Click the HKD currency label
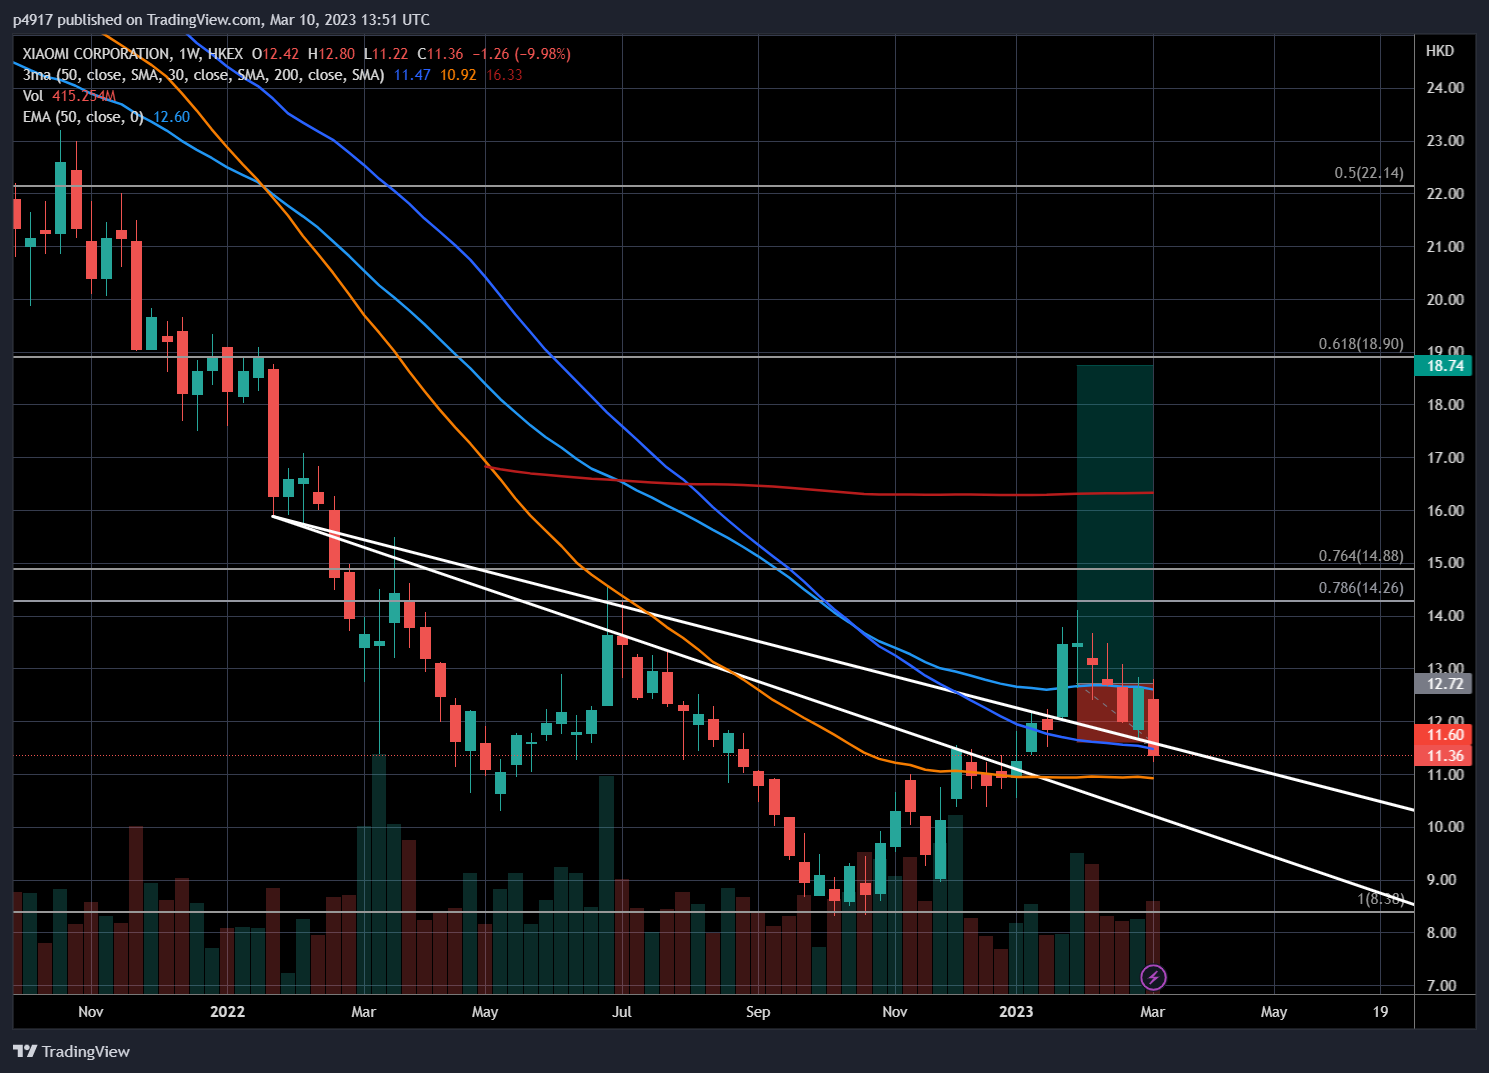Viewport: 1489px width, 1073px height. click(1440, 51)
